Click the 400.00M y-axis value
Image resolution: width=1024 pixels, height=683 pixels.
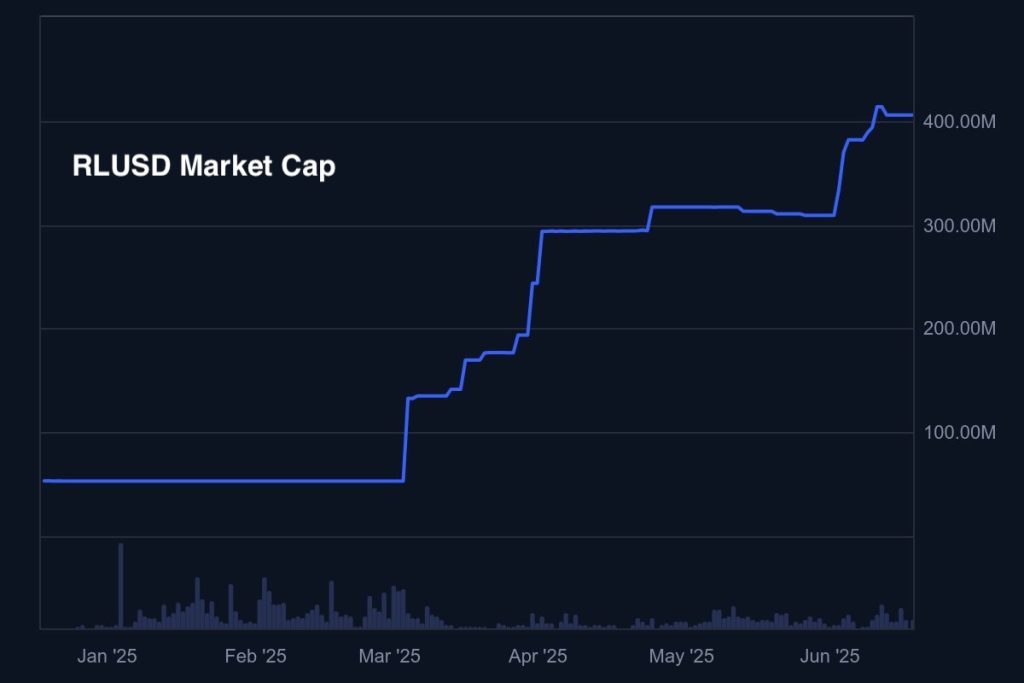958,122
